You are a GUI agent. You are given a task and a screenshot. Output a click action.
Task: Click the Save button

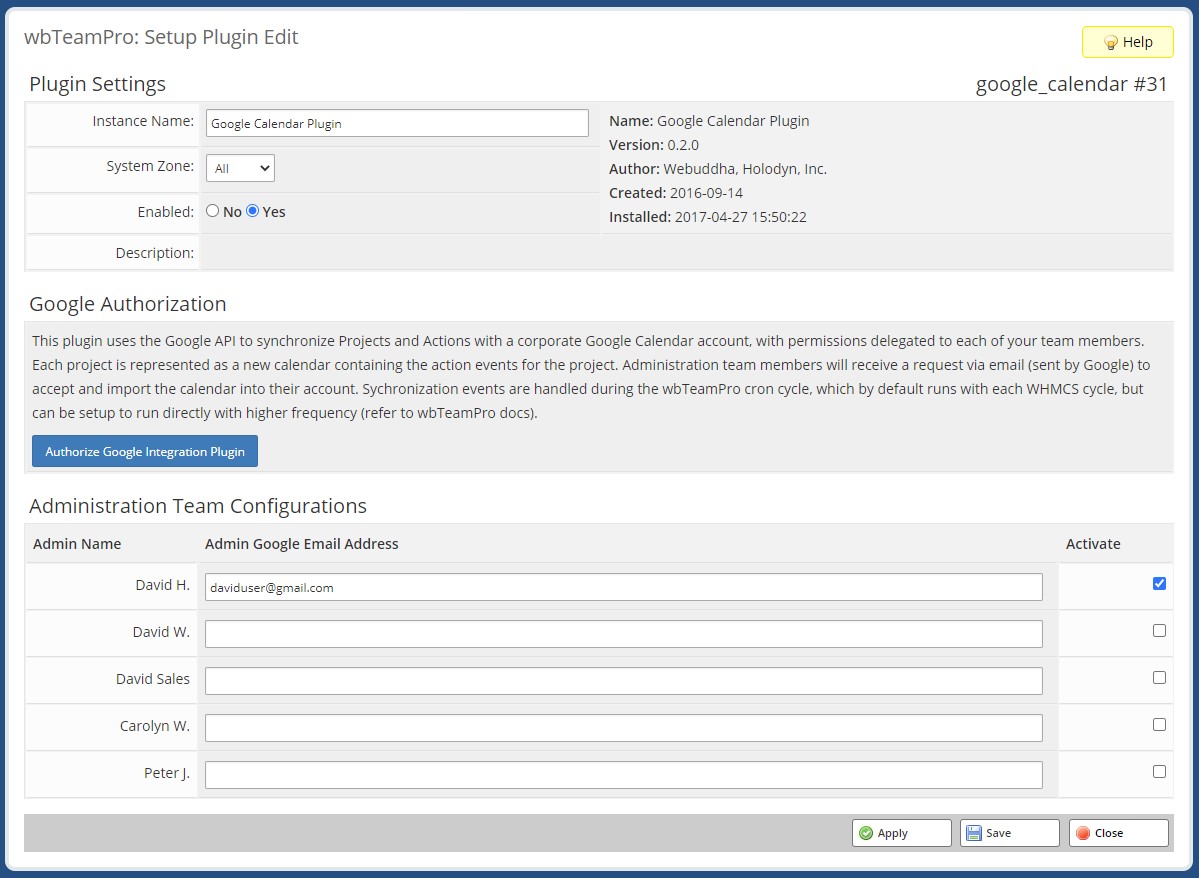coord(1009,832)
